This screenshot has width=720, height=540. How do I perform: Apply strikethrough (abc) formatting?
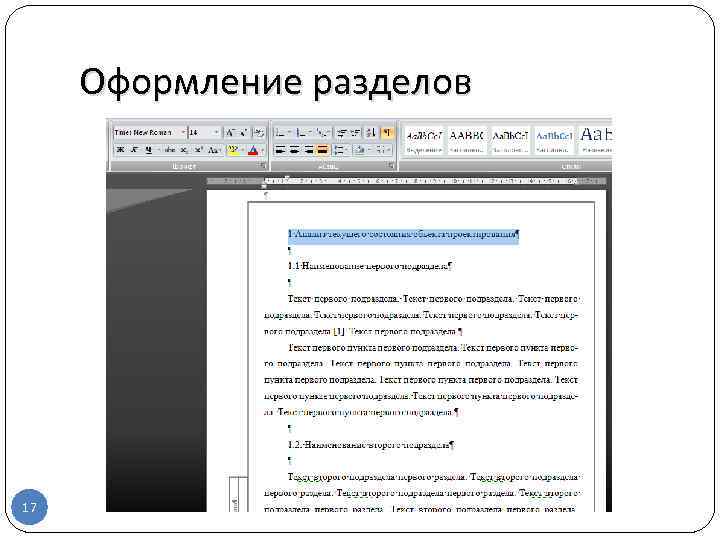coord(169,150)
